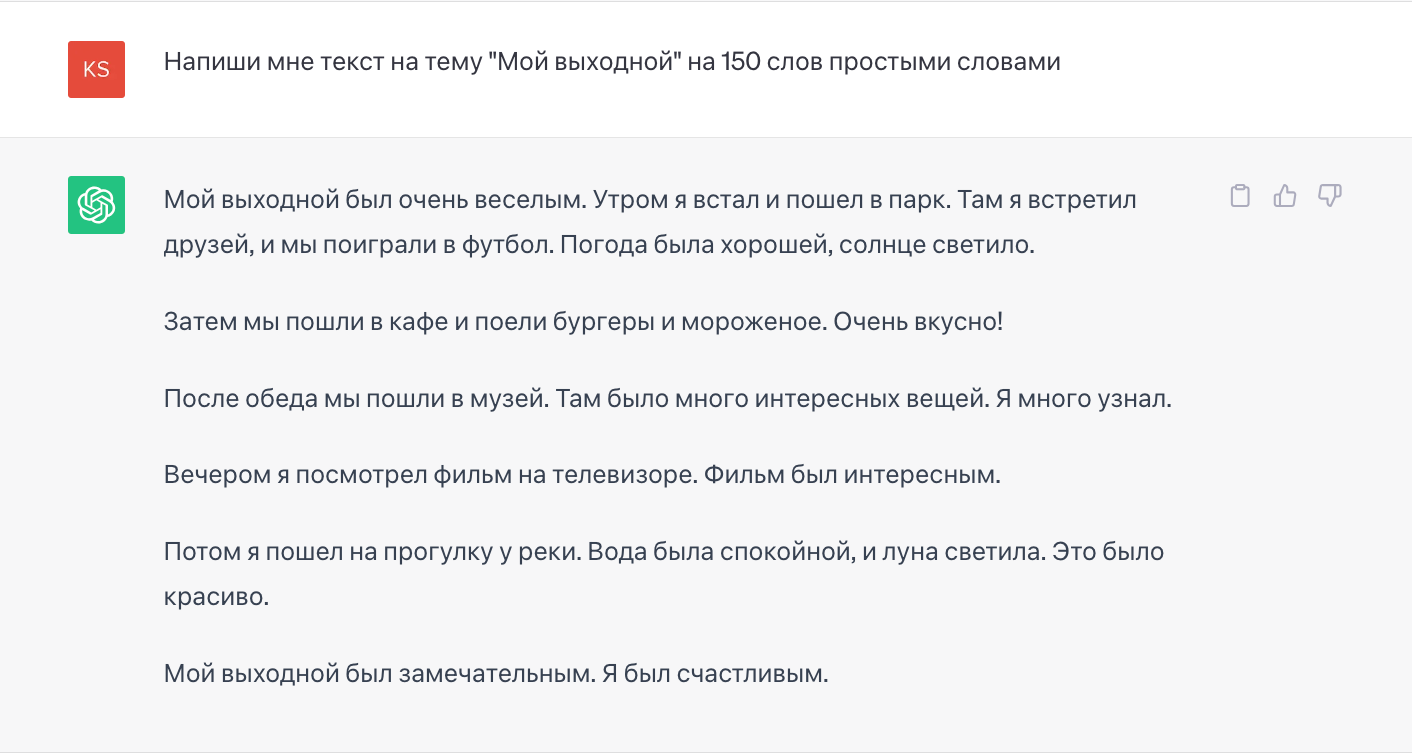Click the sentence "Мой выходной был очень веселым"

pos(374,199)
